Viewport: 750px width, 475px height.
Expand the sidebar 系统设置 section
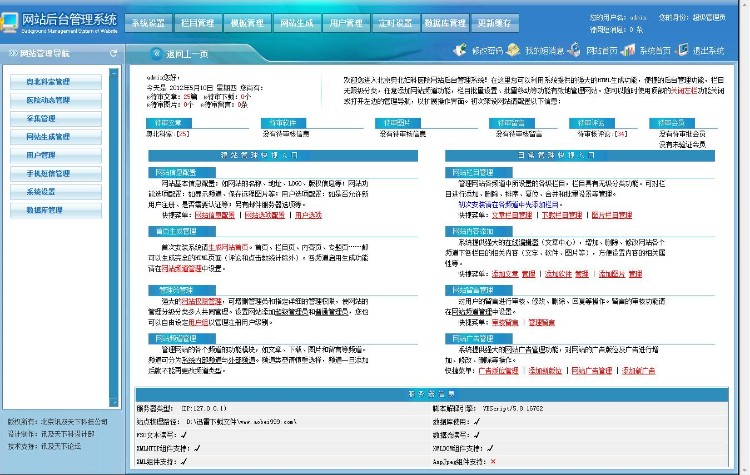56,192
